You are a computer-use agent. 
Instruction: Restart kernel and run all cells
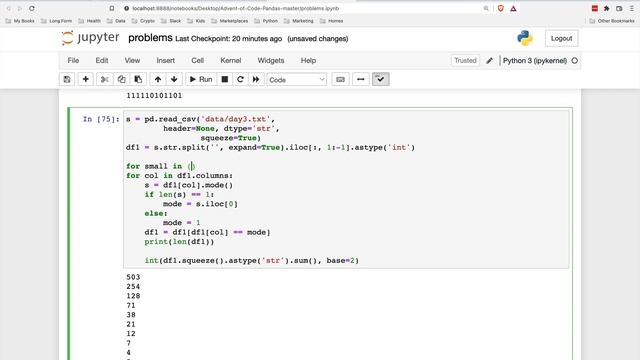tap(256, 80)
